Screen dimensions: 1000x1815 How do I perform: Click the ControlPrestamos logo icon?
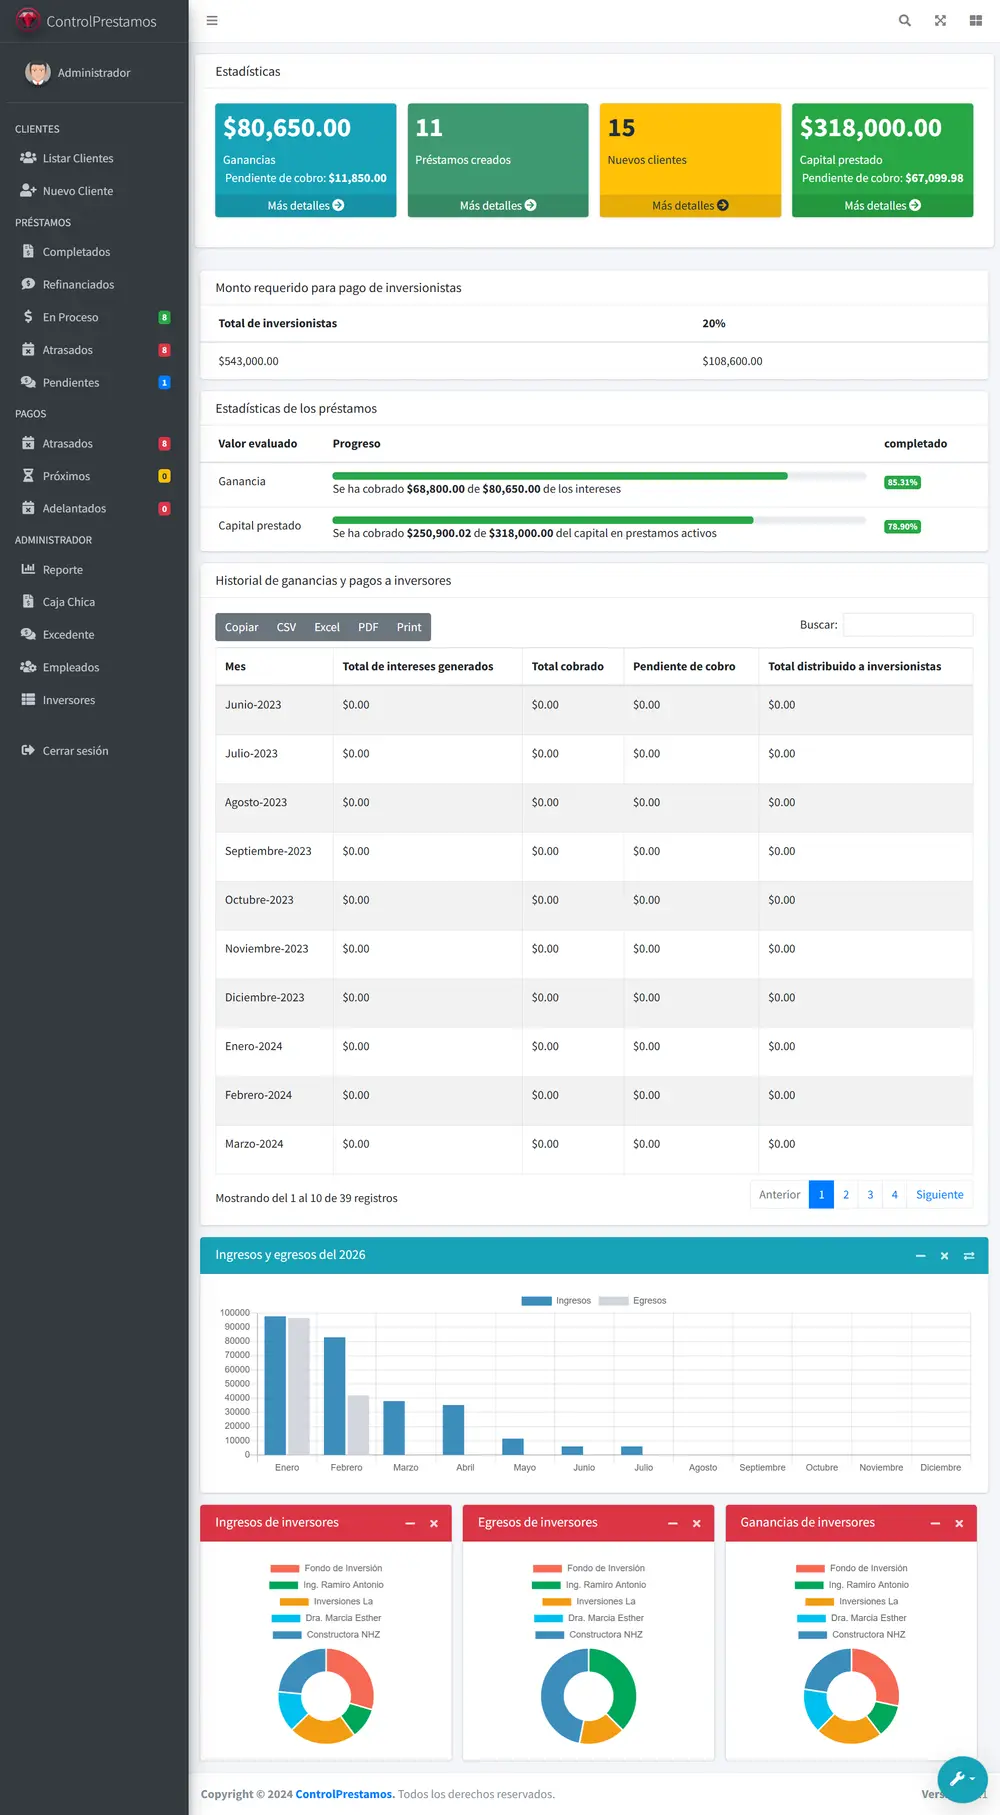(28, 20)
